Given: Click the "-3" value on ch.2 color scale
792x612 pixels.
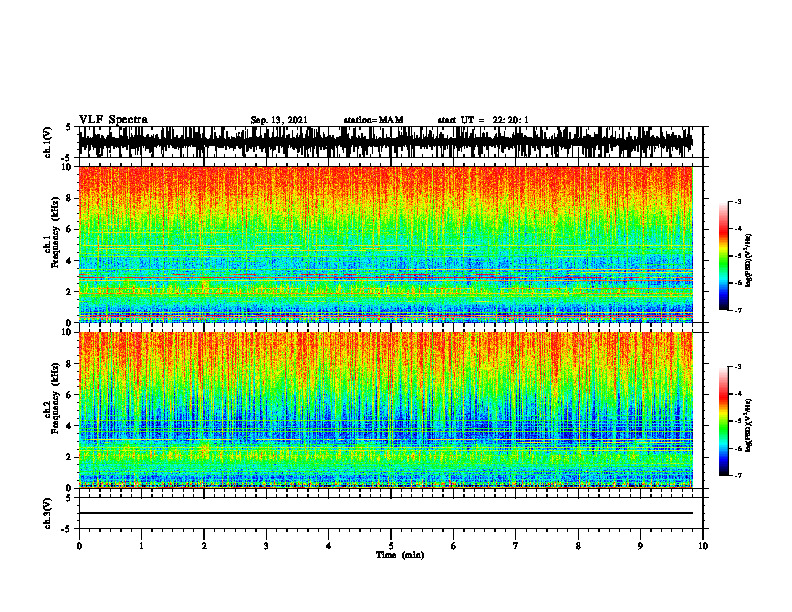Looking at the screenshot, I should [x=737, y=367].
